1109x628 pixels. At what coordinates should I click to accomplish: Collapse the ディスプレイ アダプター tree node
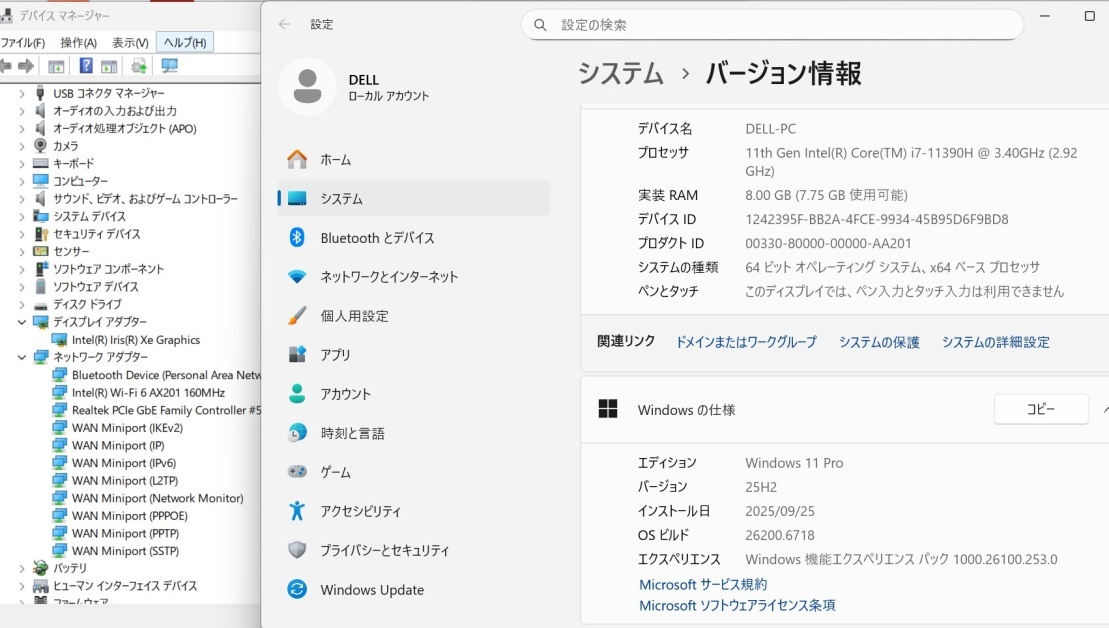(23, 322)
